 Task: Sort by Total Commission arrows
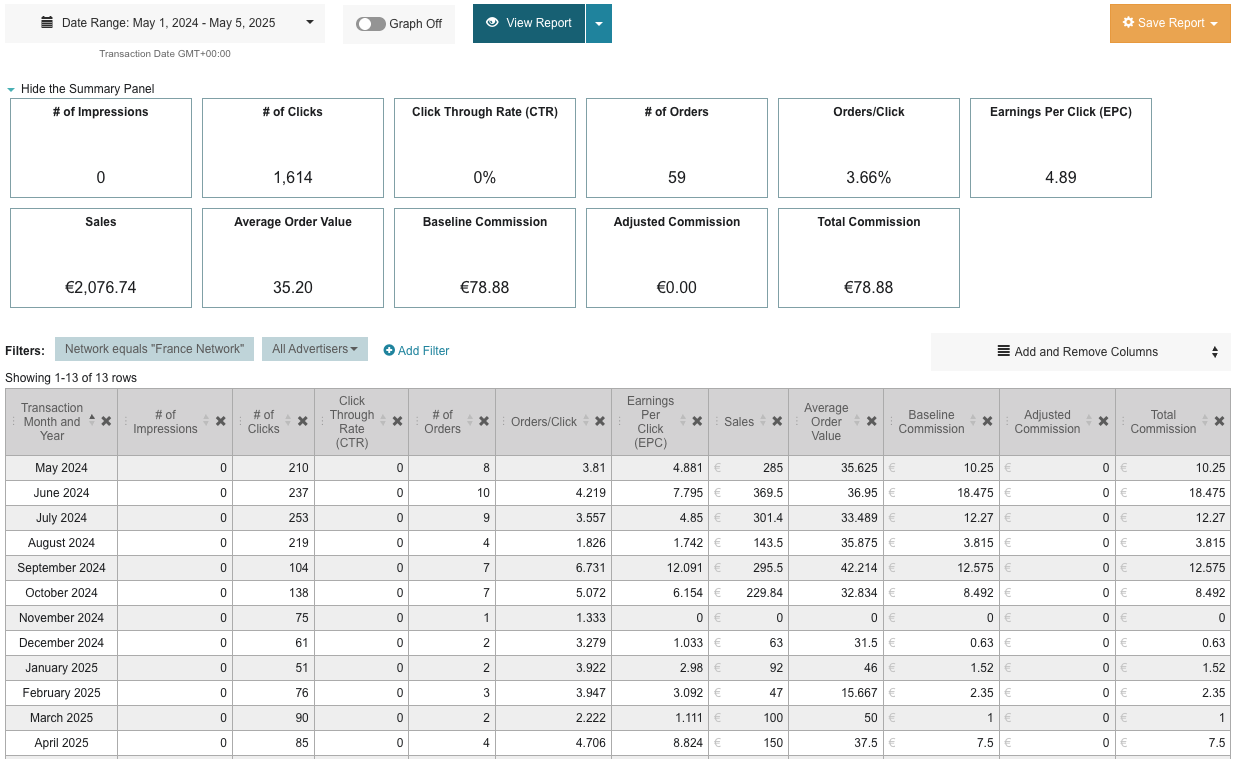(1205, 421)
